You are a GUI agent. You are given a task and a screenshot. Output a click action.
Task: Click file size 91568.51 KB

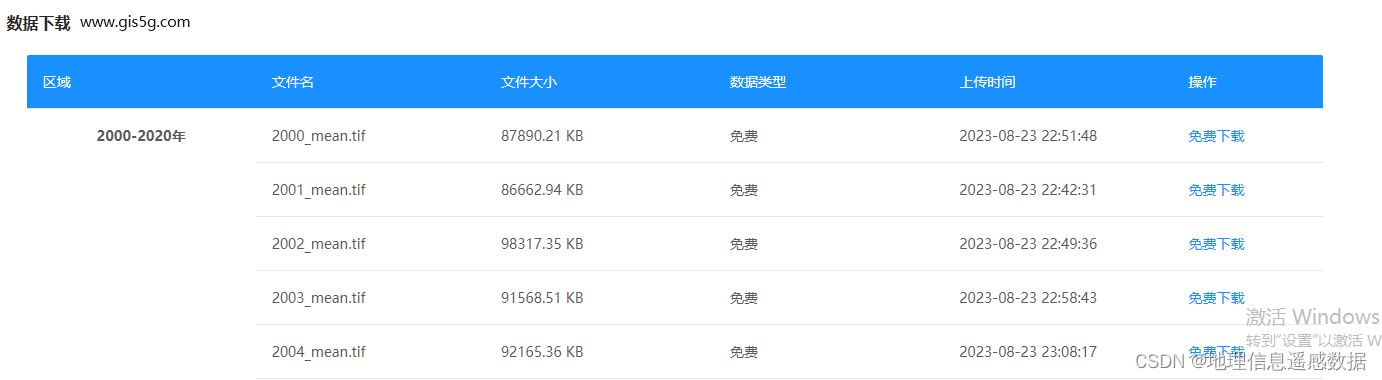click(542, 298)
